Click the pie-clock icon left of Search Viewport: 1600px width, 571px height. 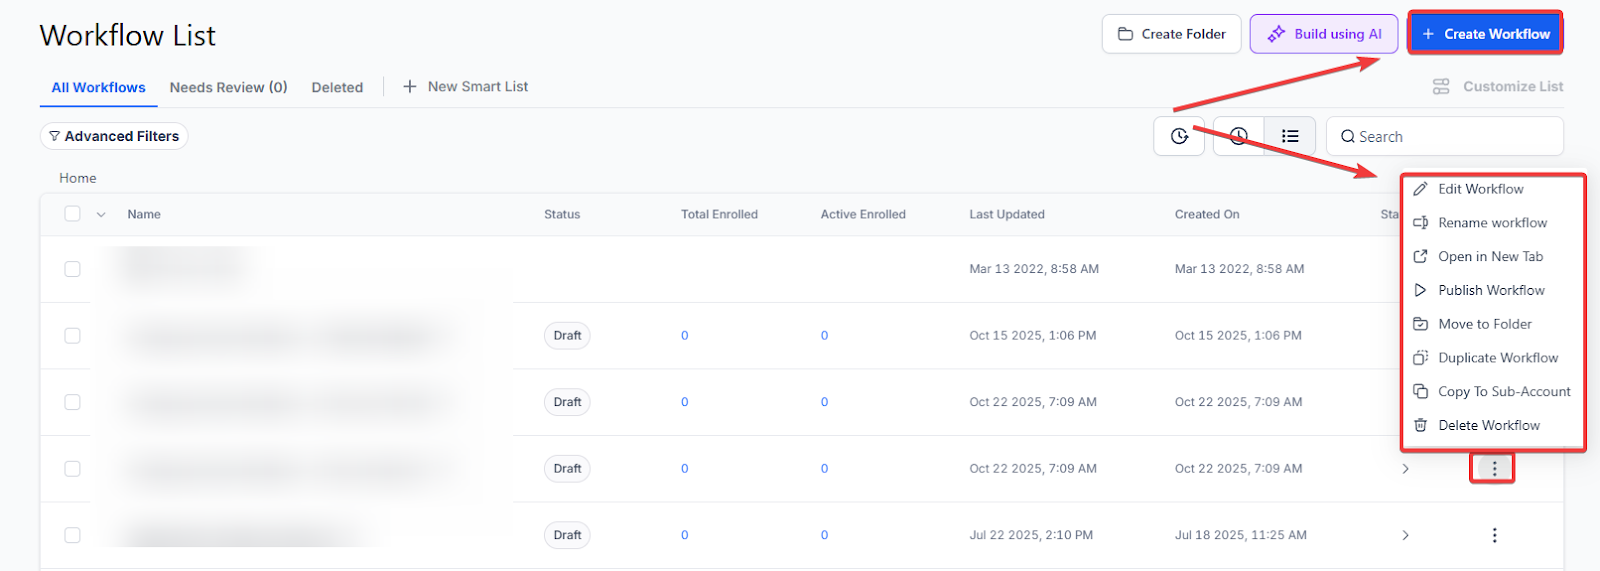(x=1179, y=136)
